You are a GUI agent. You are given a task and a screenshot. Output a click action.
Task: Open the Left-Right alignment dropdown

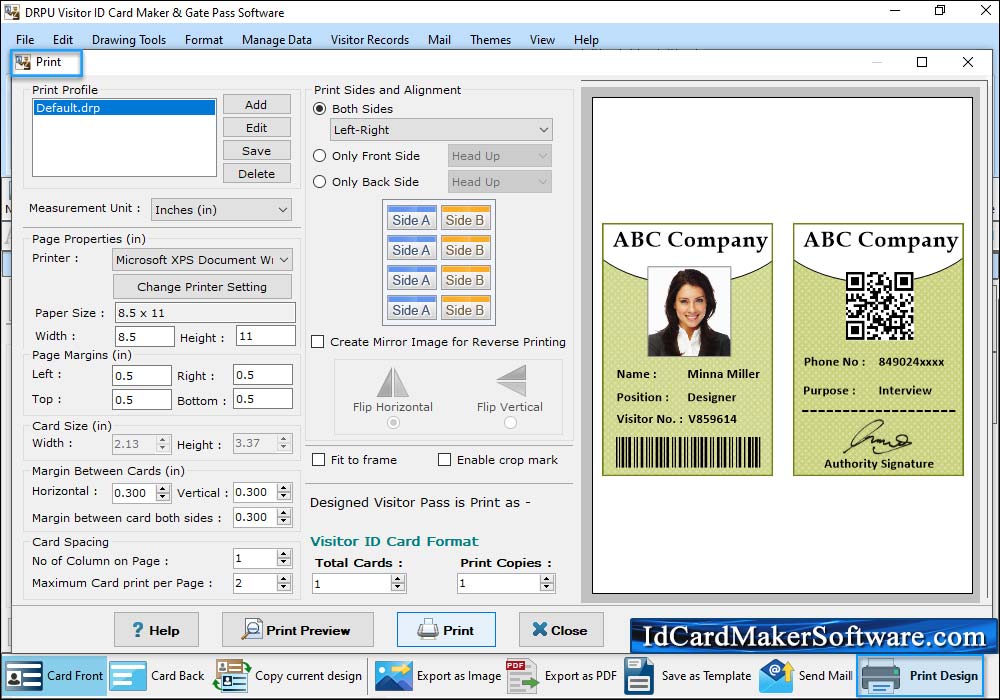[x=441, y=129]
